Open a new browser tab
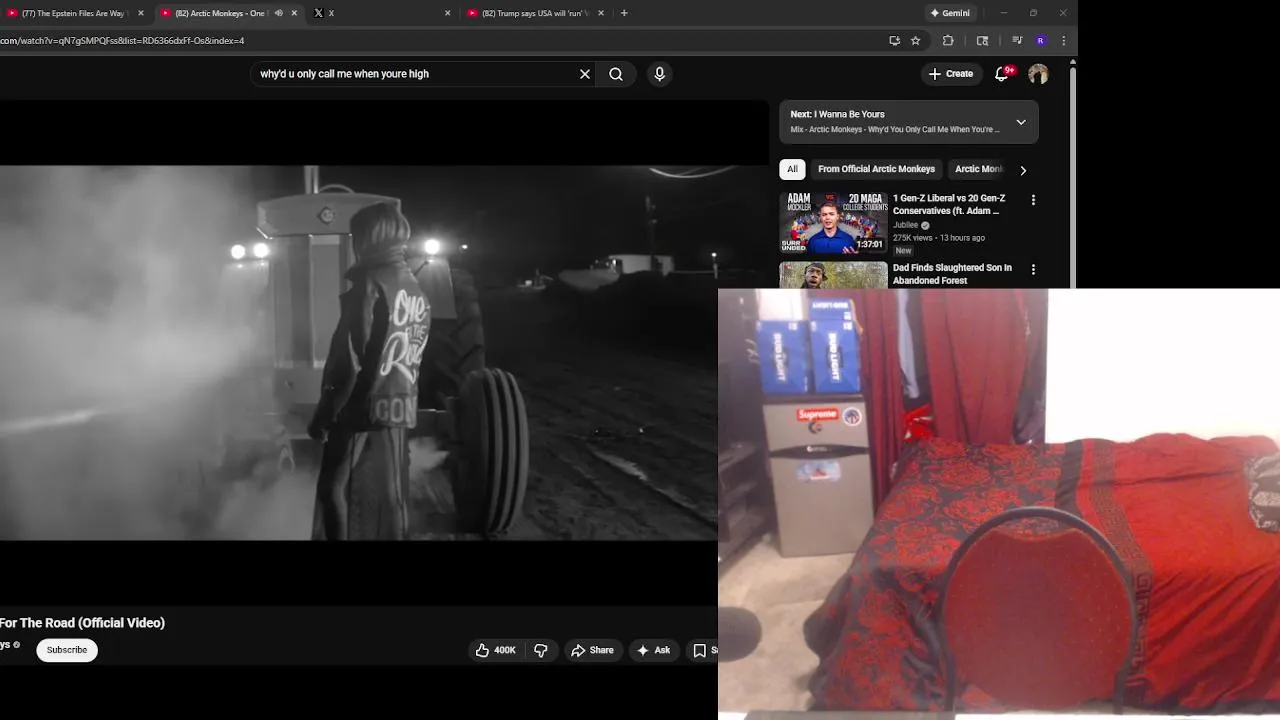 (x=624, y=13)
